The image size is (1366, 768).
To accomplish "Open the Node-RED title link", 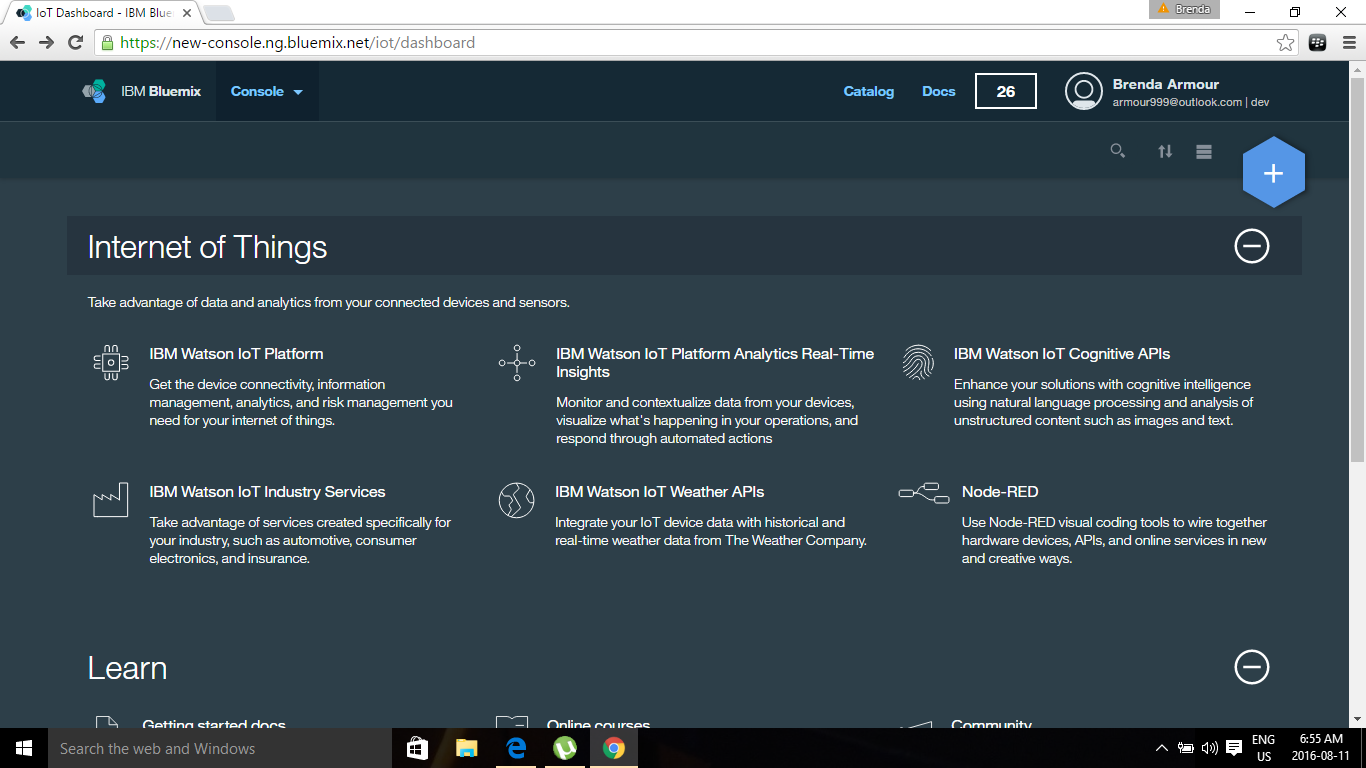I will tap(1000, 492).
